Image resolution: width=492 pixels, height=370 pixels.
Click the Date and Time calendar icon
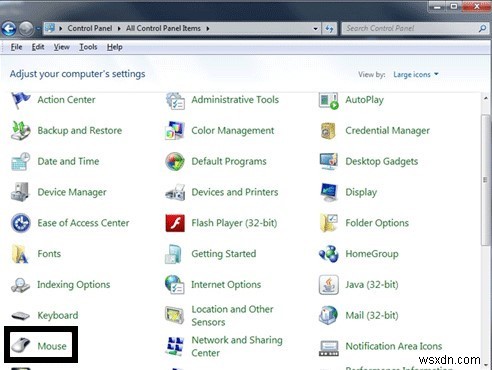point(21,161)
